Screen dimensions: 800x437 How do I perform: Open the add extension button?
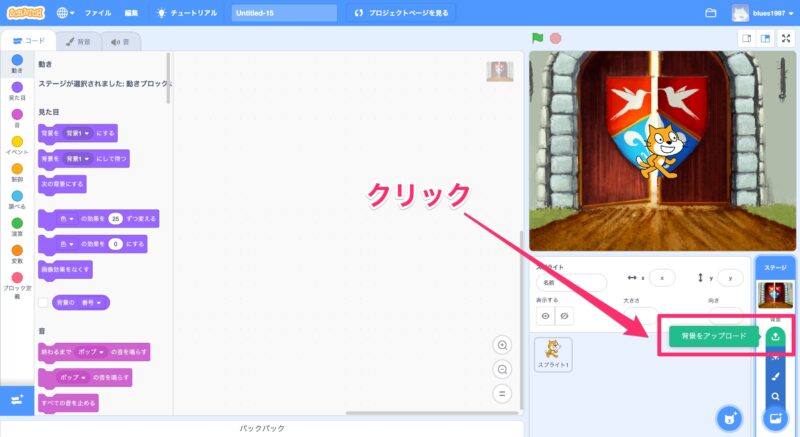[x=16, y=400]
